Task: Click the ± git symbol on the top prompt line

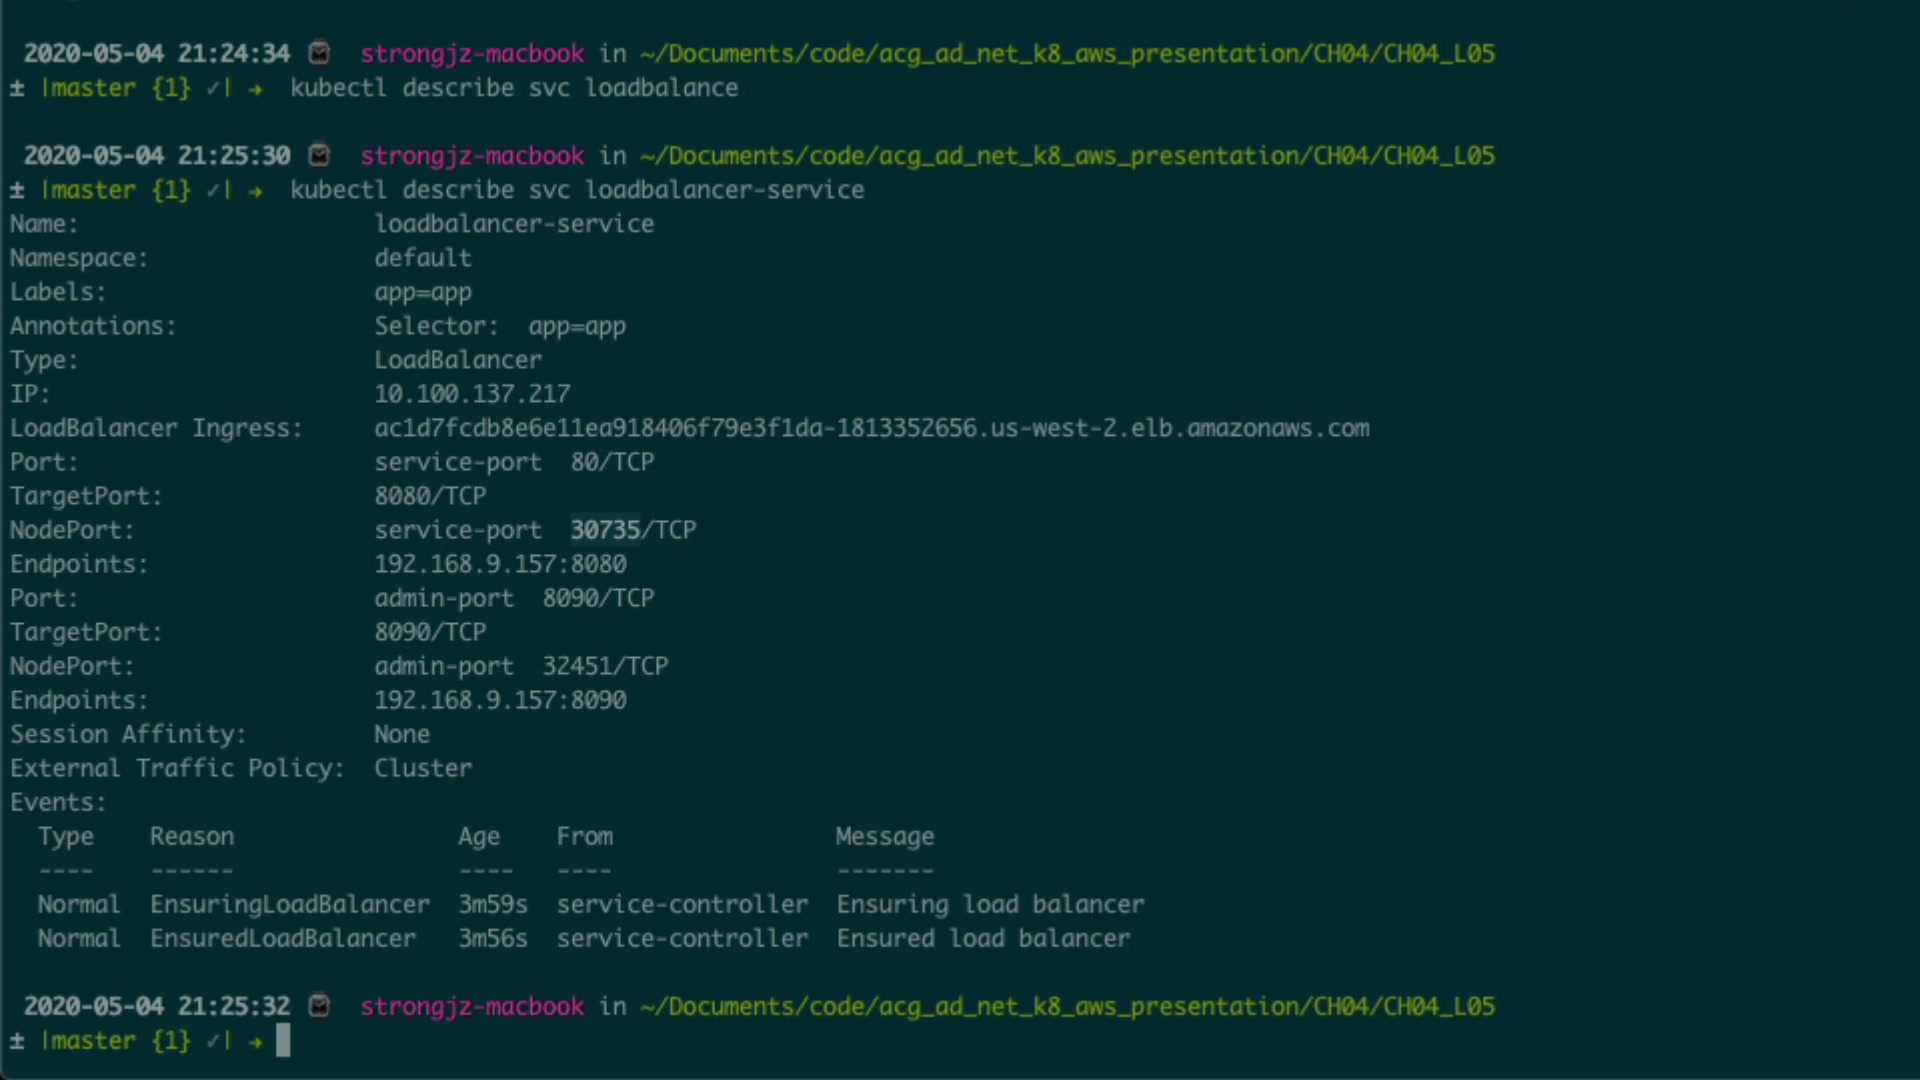Action: point(17,88)
